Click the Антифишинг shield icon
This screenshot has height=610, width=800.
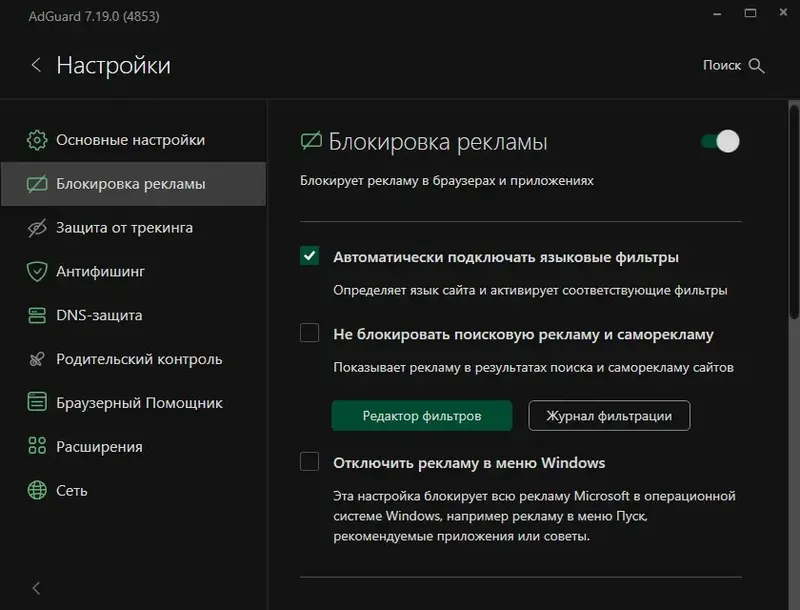(x=38, y=271)
